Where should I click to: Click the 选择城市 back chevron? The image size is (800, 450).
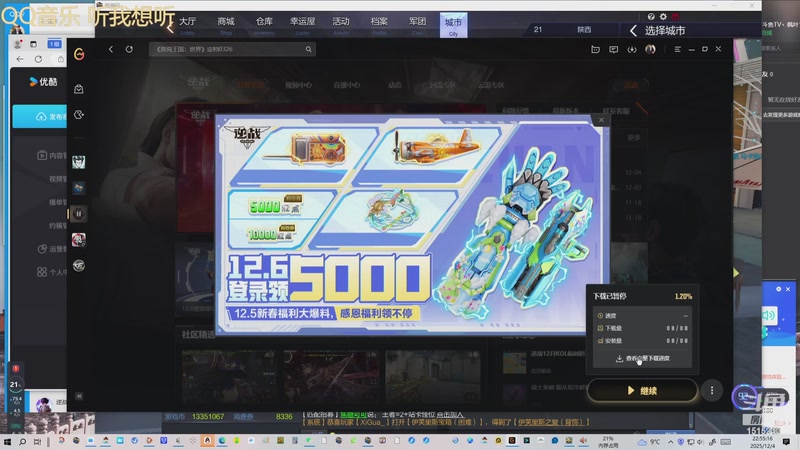coord(633,31)
